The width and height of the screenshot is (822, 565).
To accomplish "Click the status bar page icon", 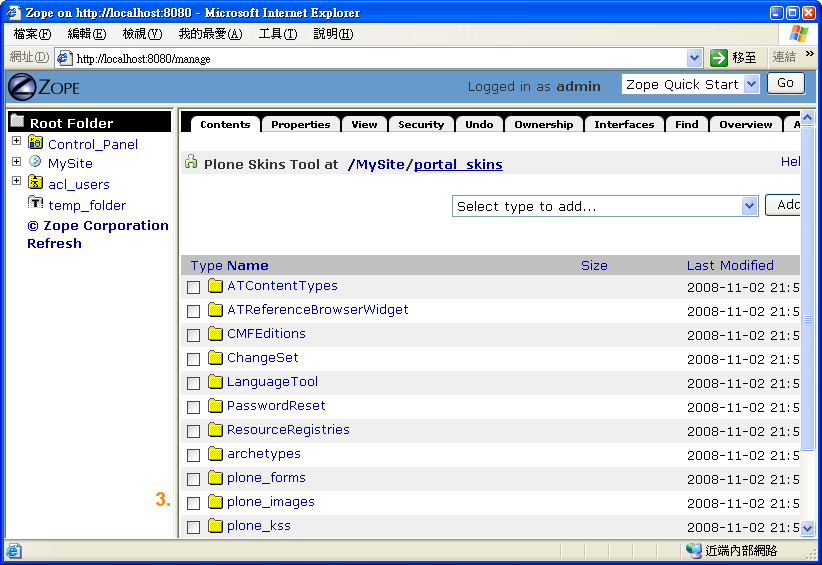I will point(14,550).
